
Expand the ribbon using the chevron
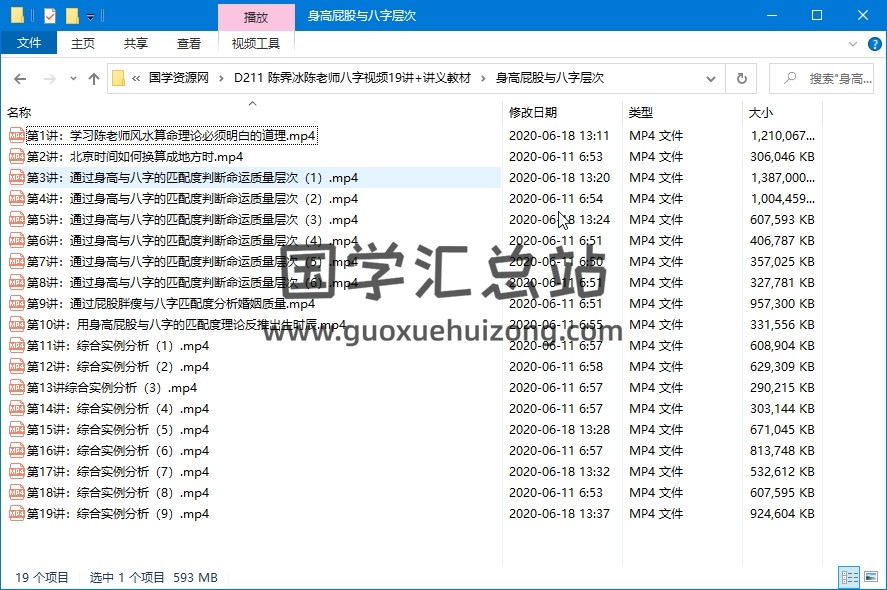tap(852, 43)
